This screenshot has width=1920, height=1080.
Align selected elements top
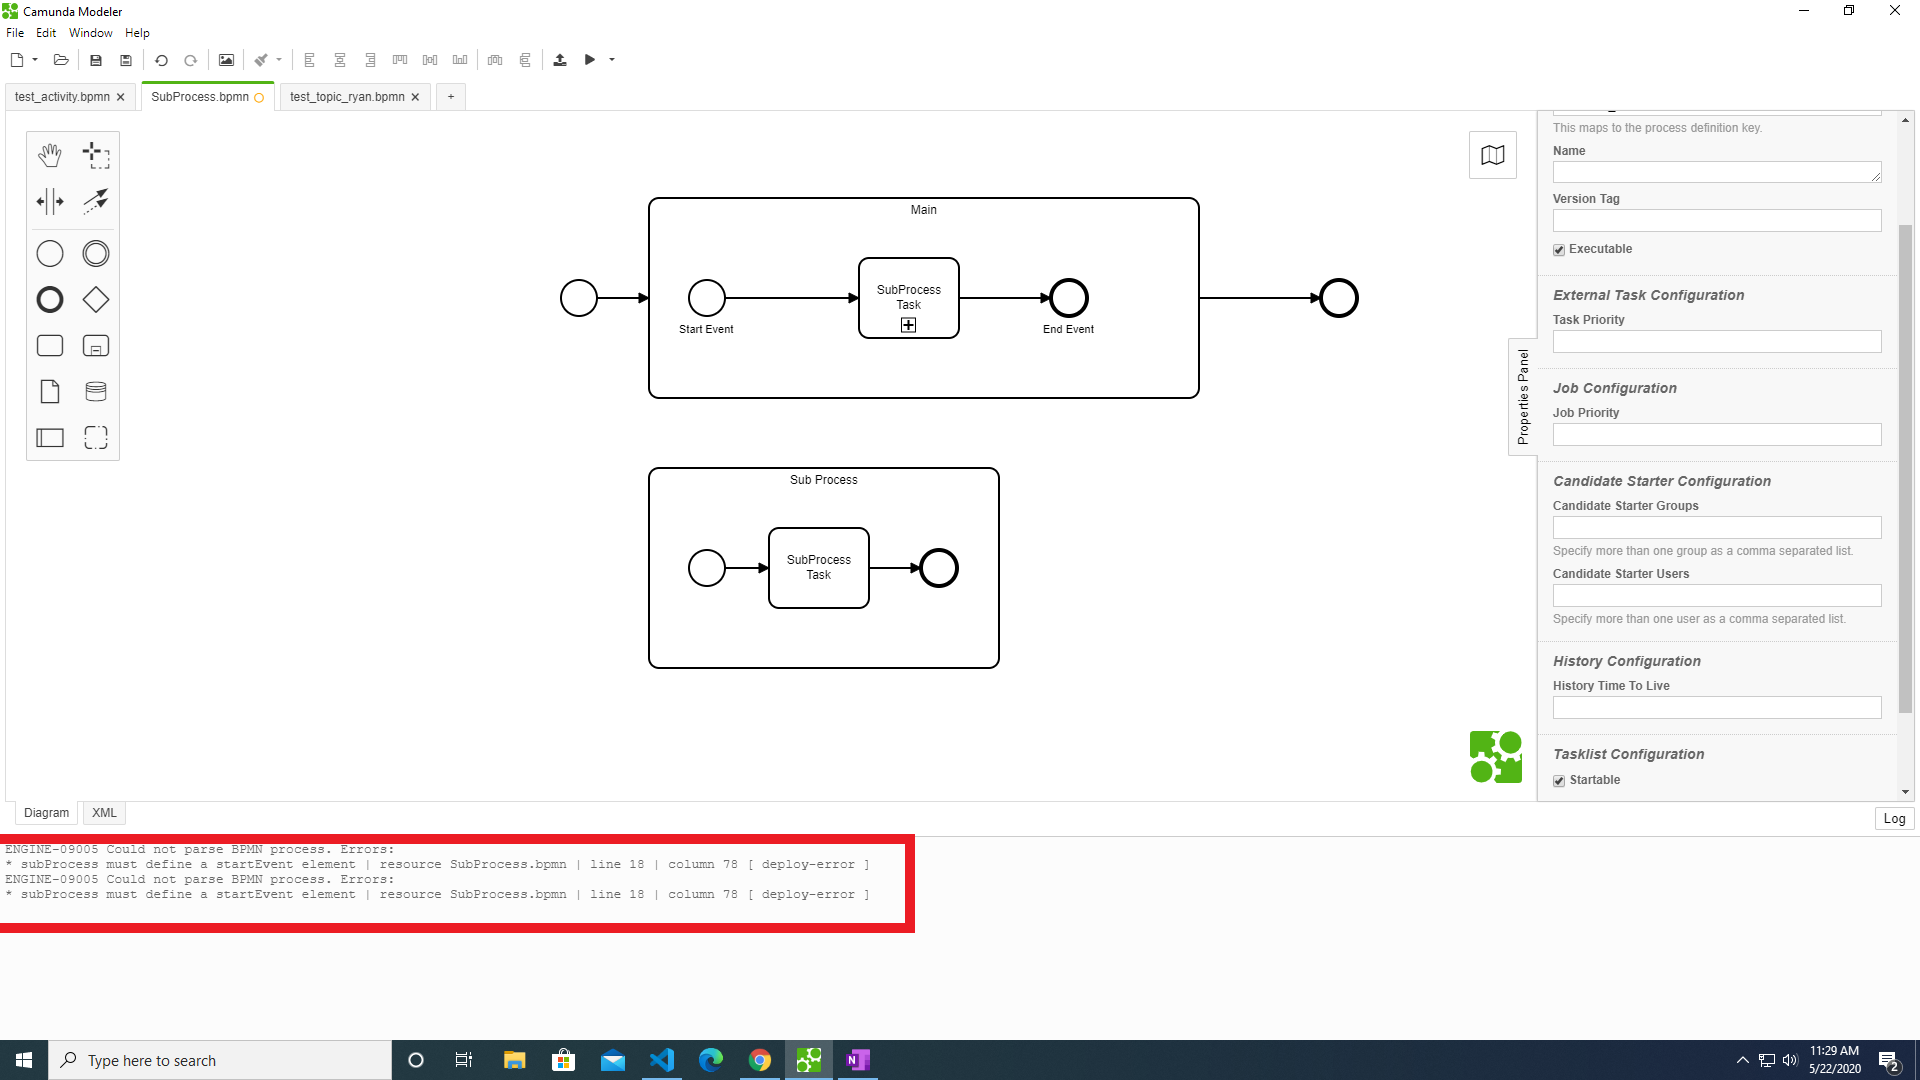[400, 60]
